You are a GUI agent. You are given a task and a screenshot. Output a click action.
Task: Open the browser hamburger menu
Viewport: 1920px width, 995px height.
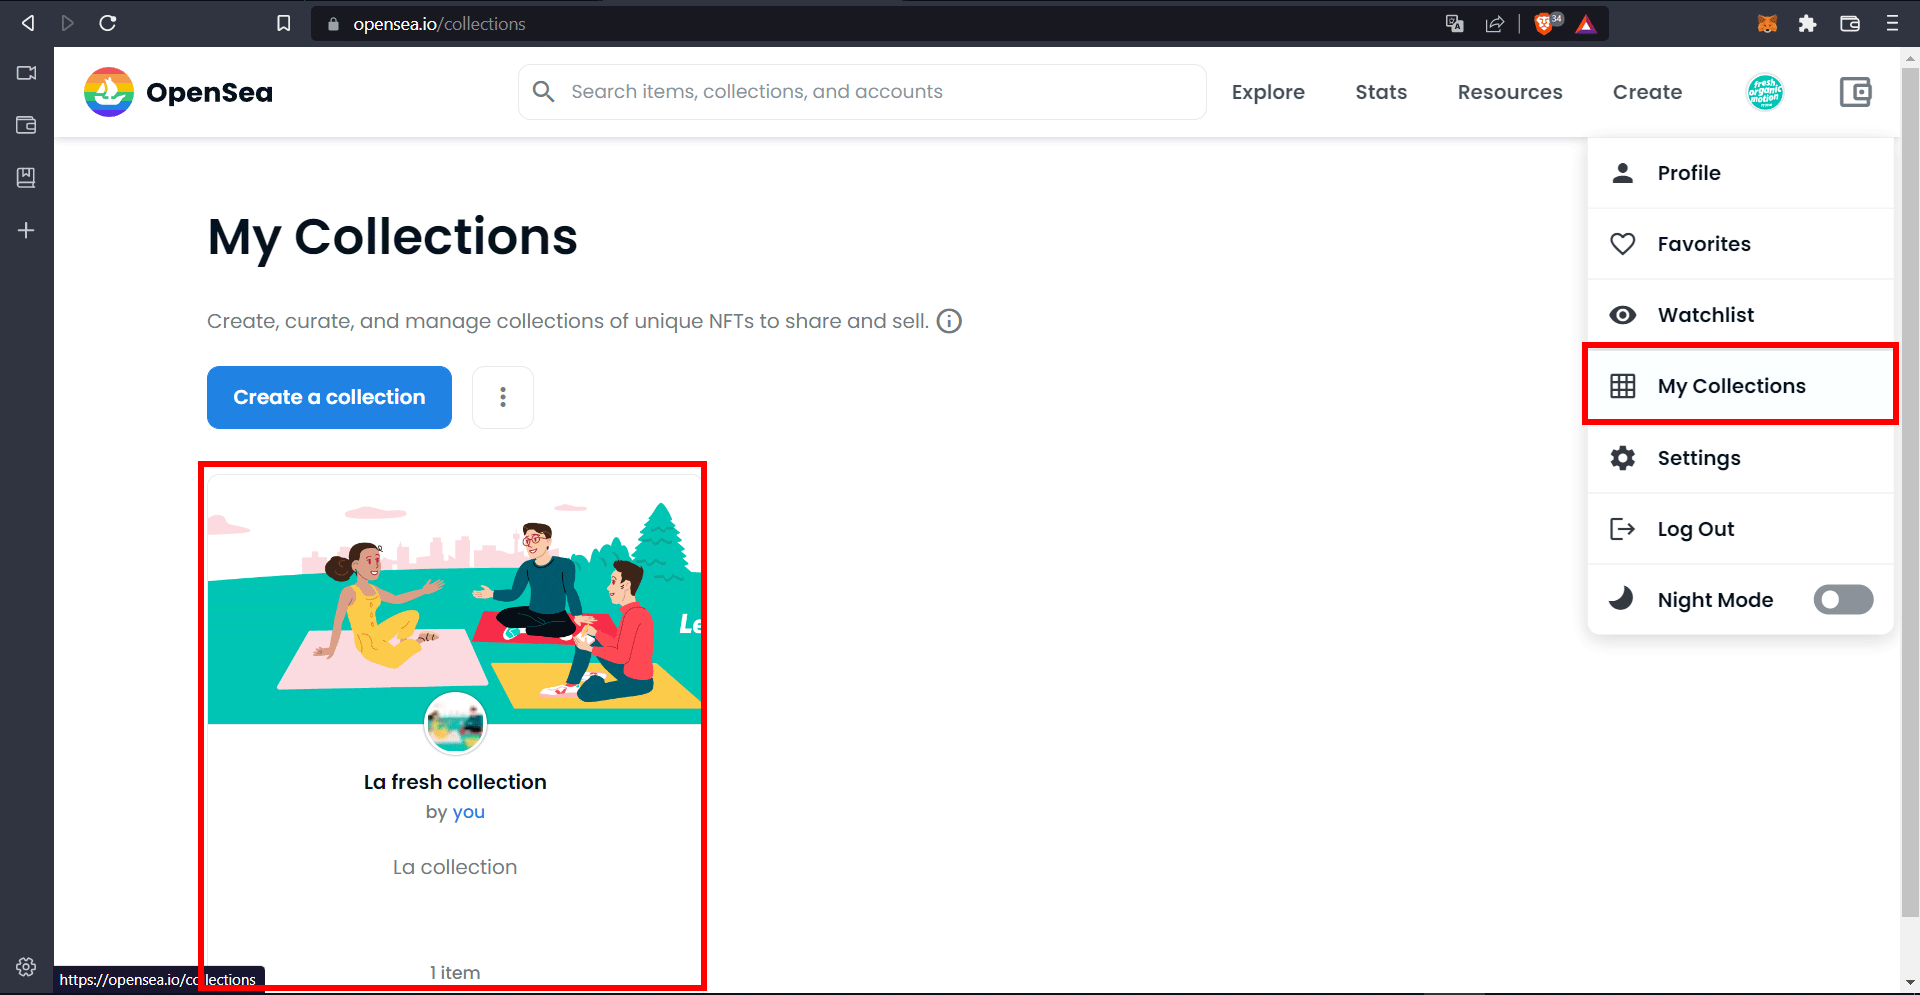pos(1892,23)
